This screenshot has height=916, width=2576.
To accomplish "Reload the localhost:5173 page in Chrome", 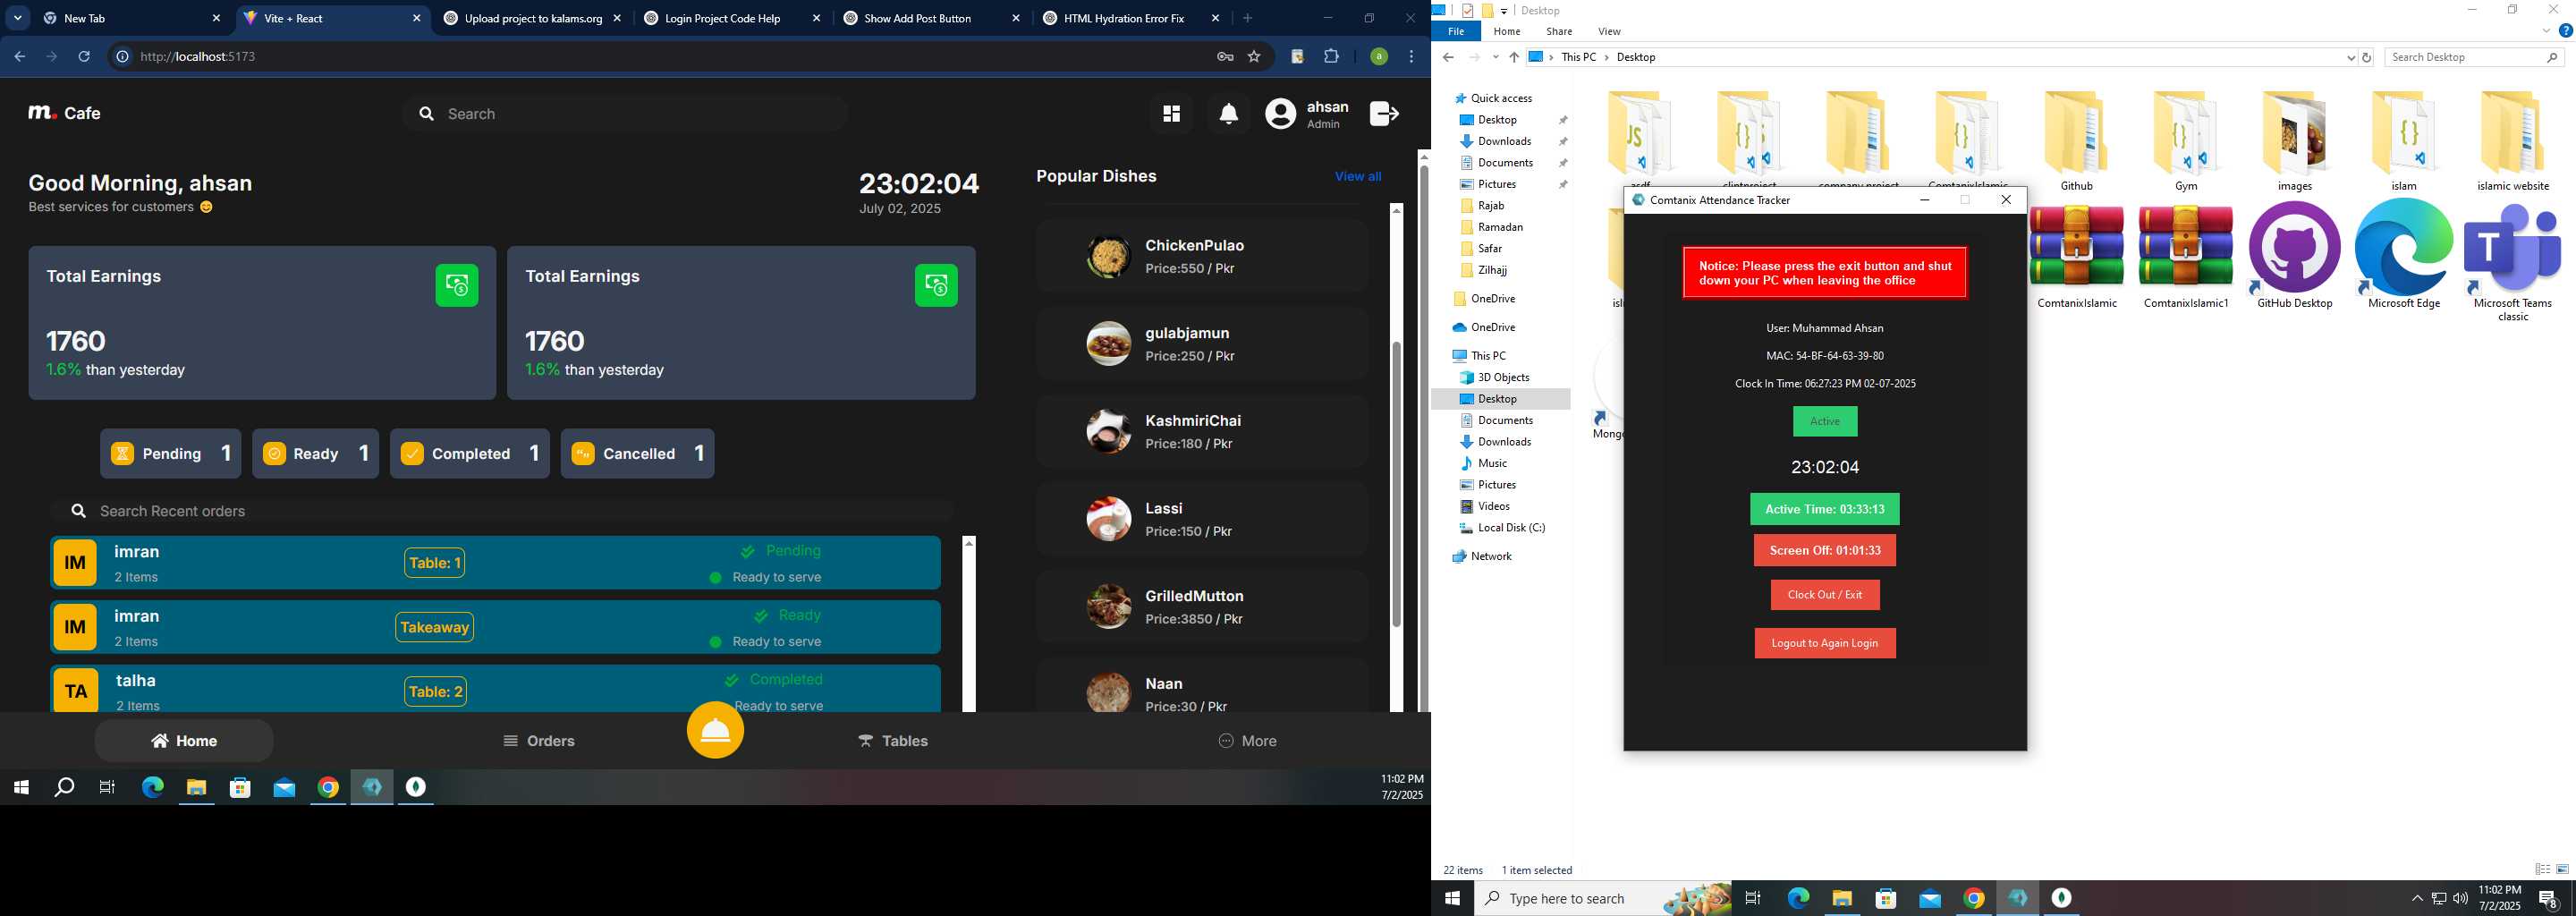I will pos(84,57).
